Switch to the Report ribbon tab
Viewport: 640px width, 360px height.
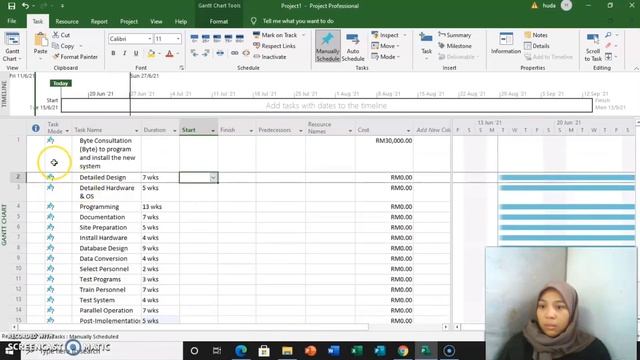click(x=99, y=21)
